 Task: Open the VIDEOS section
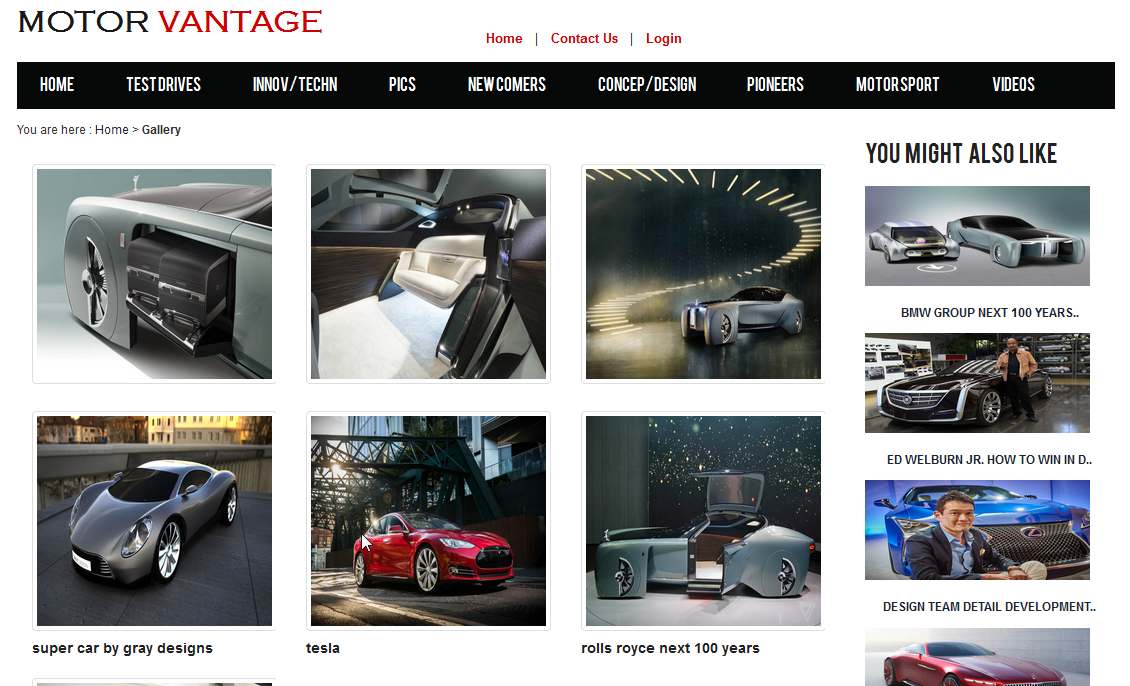(x=1013, y=85)
